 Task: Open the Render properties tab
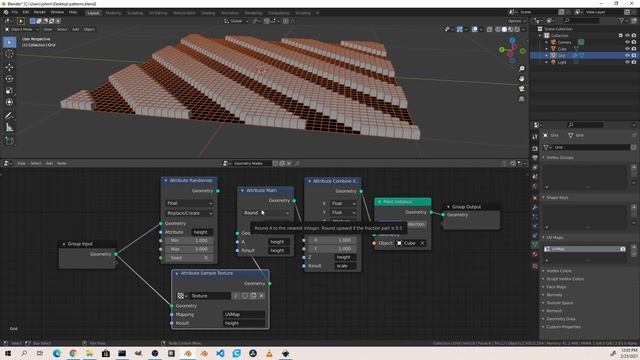[535, 149]
